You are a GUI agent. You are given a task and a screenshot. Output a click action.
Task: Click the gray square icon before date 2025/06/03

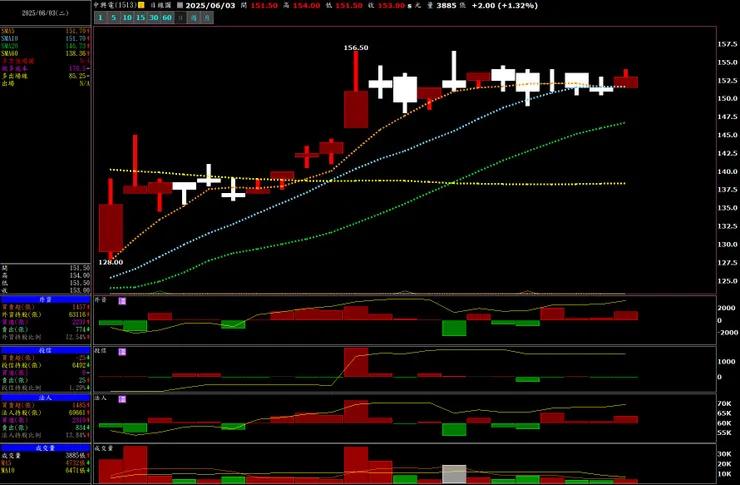[x=180, y=5]
